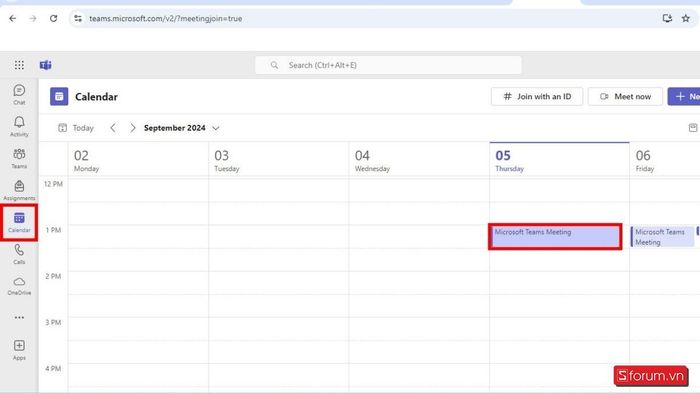
Task: Click the install app icon in address bar
Action: 667,18
